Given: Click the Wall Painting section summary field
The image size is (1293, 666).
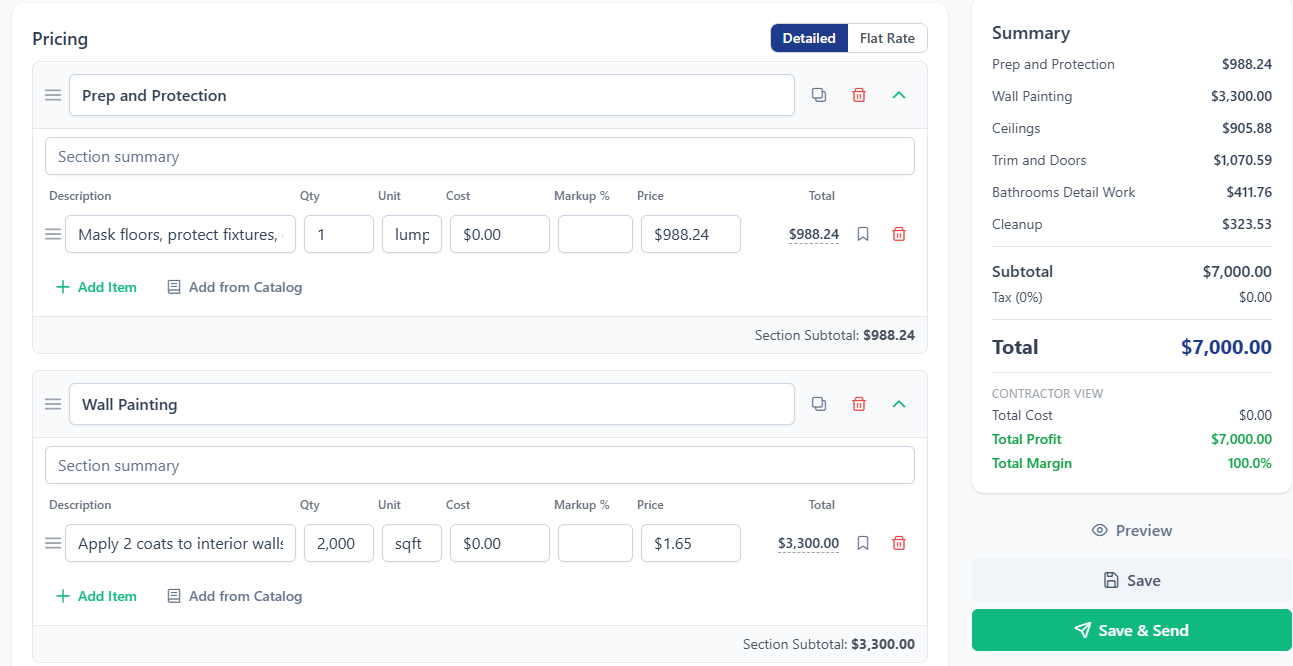Looking at the screenshot, I should (480, 465).
